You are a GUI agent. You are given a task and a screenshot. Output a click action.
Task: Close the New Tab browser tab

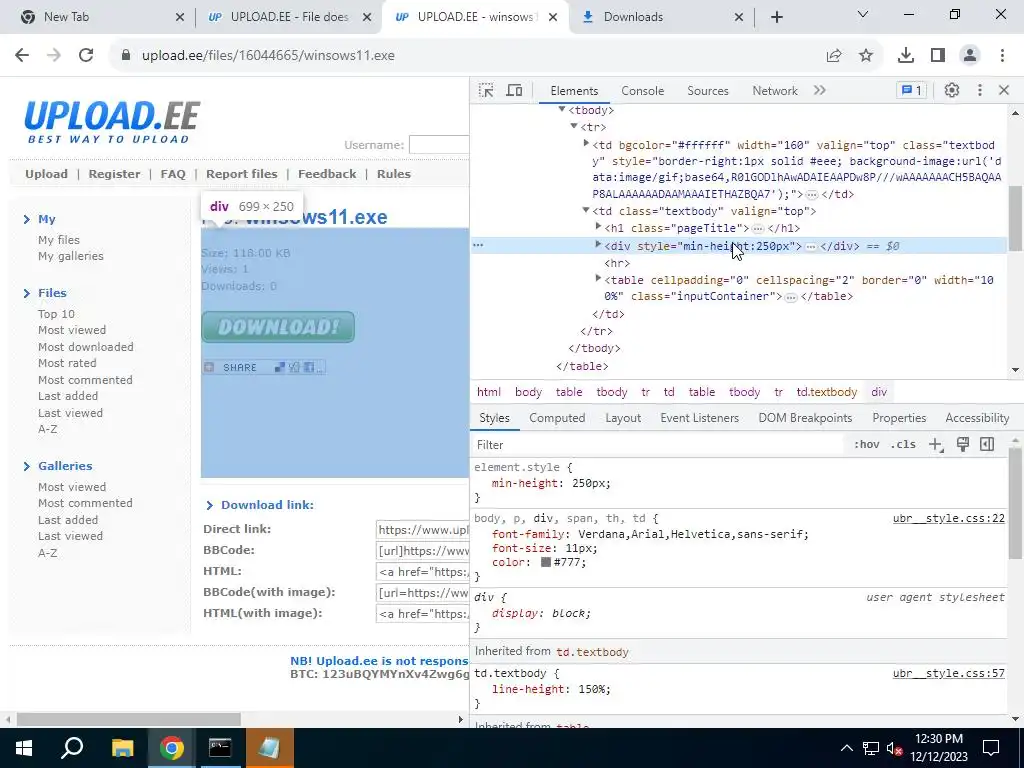click(180, 17)
